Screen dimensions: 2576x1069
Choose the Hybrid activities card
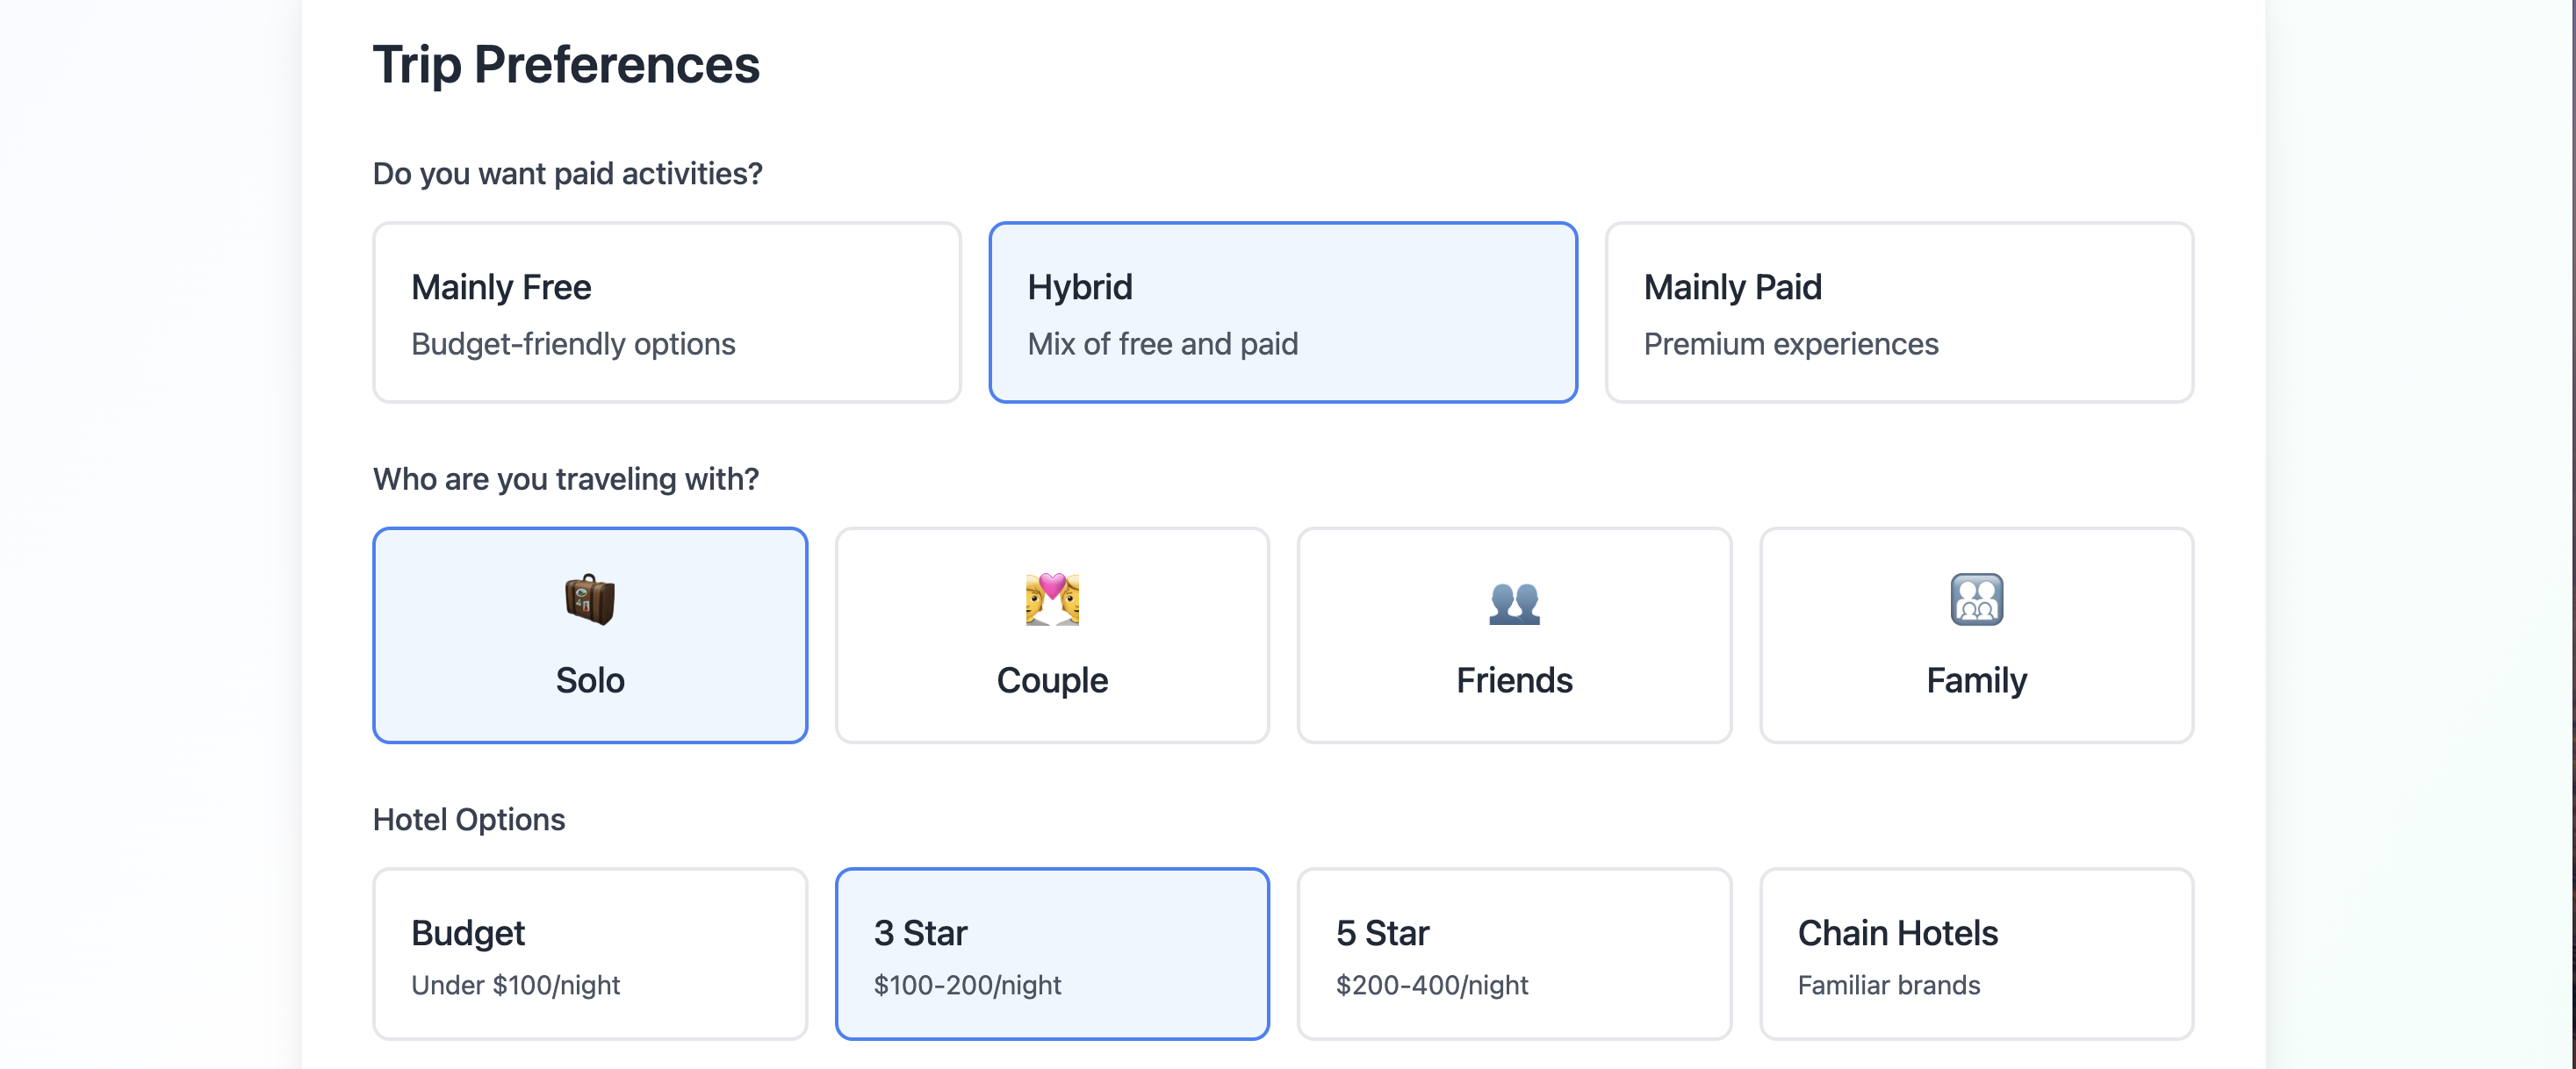tap(1282, 313)
